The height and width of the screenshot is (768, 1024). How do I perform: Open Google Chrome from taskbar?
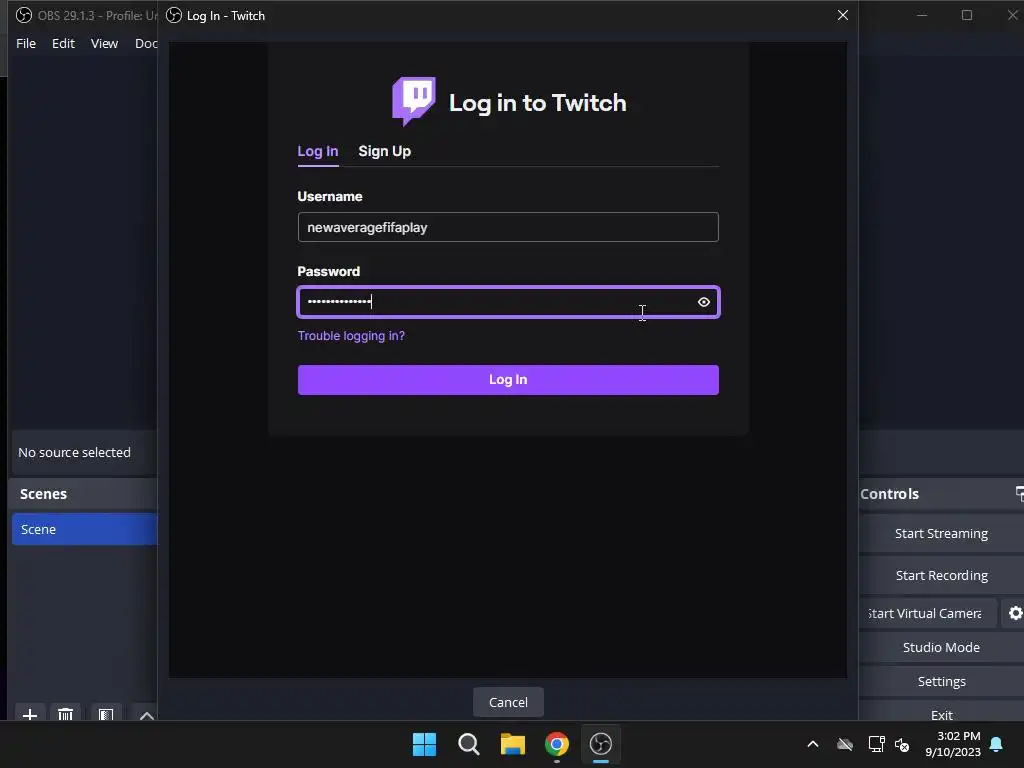pos(556,744)
